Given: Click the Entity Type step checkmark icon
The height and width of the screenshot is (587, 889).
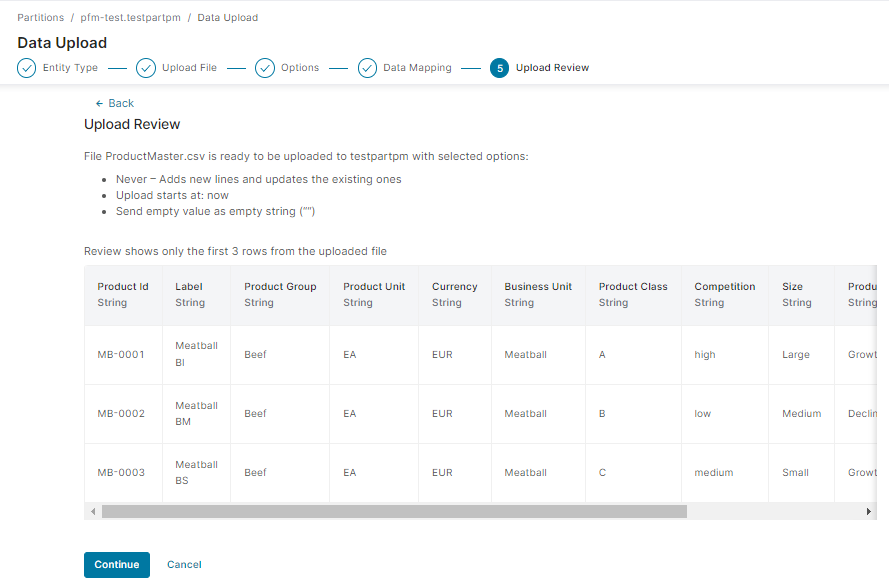Looking at the screenshot, I should pyautogui.click(x=27, y=68).
